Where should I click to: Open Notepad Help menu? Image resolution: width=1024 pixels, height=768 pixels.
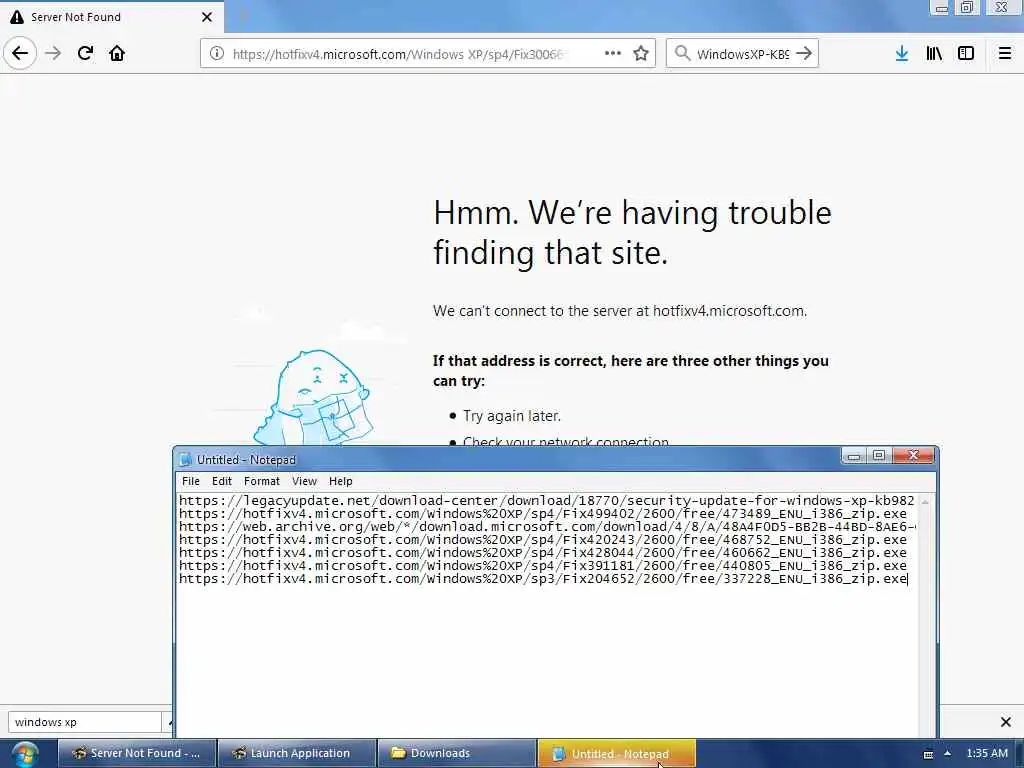(341, 481)
